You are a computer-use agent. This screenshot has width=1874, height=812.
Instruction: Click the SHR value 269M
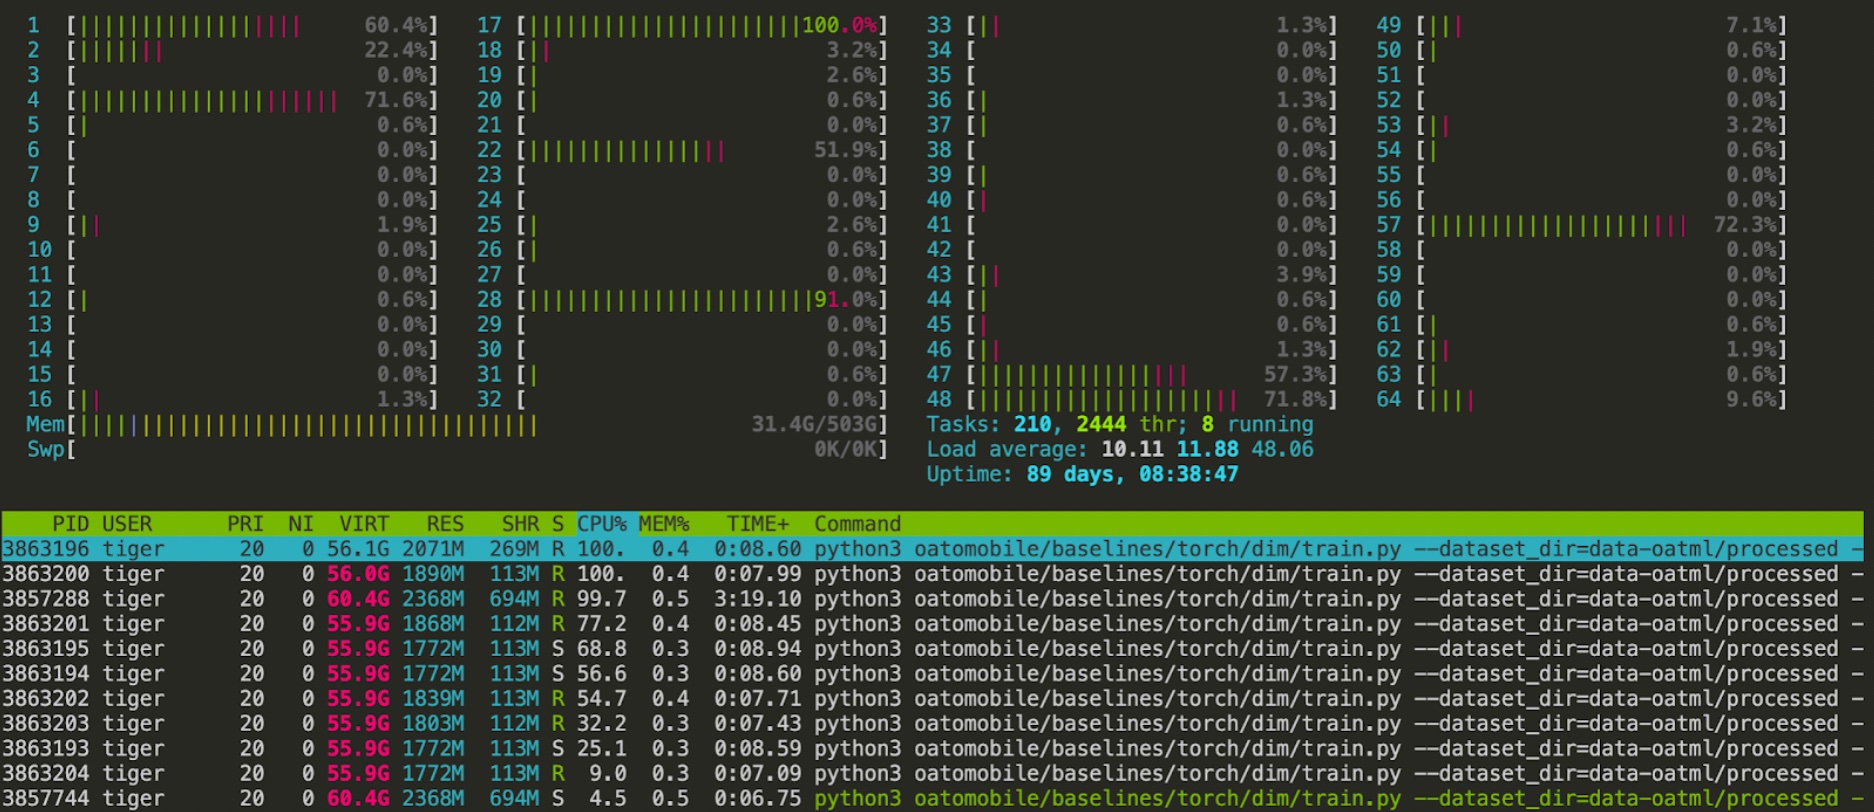[x=514, y=549]
